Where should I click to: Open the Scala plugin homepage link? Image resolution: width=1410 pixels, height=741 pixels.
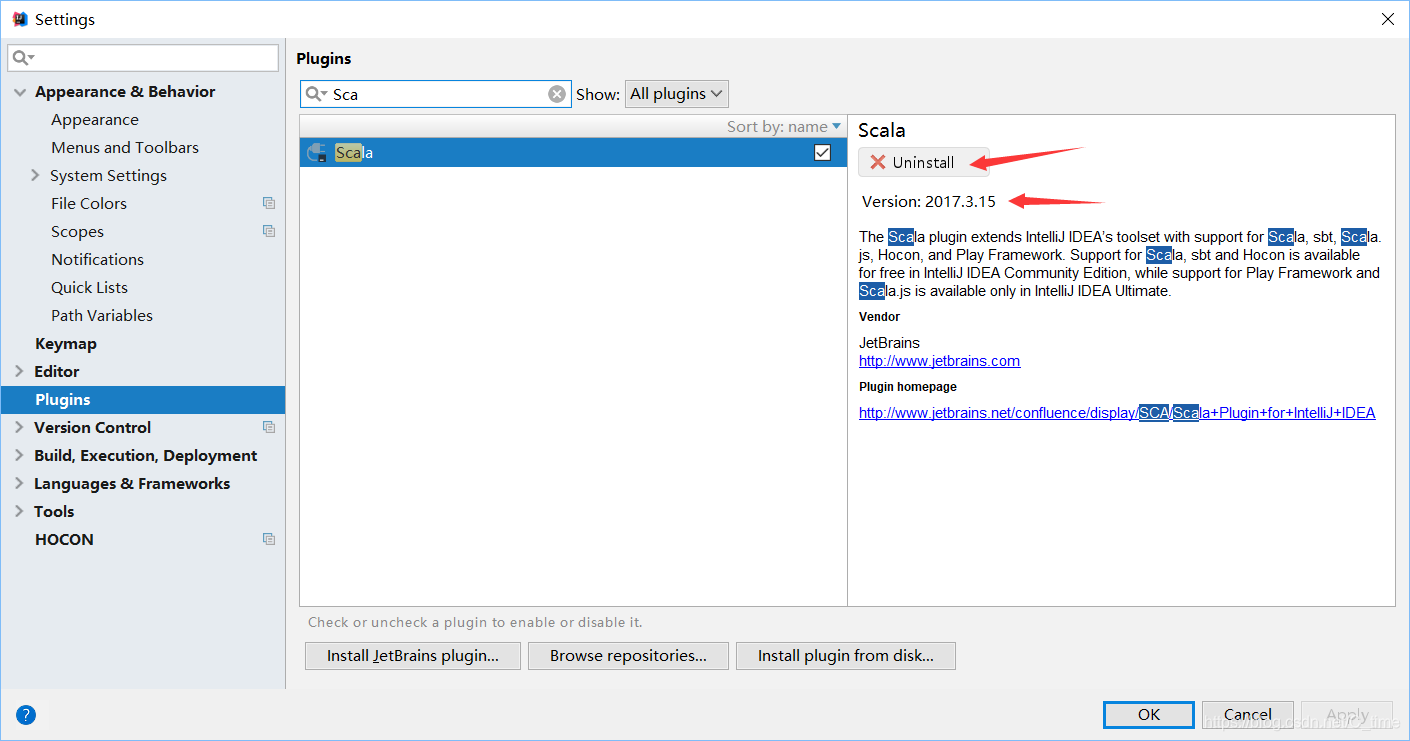pos(1117,413)
